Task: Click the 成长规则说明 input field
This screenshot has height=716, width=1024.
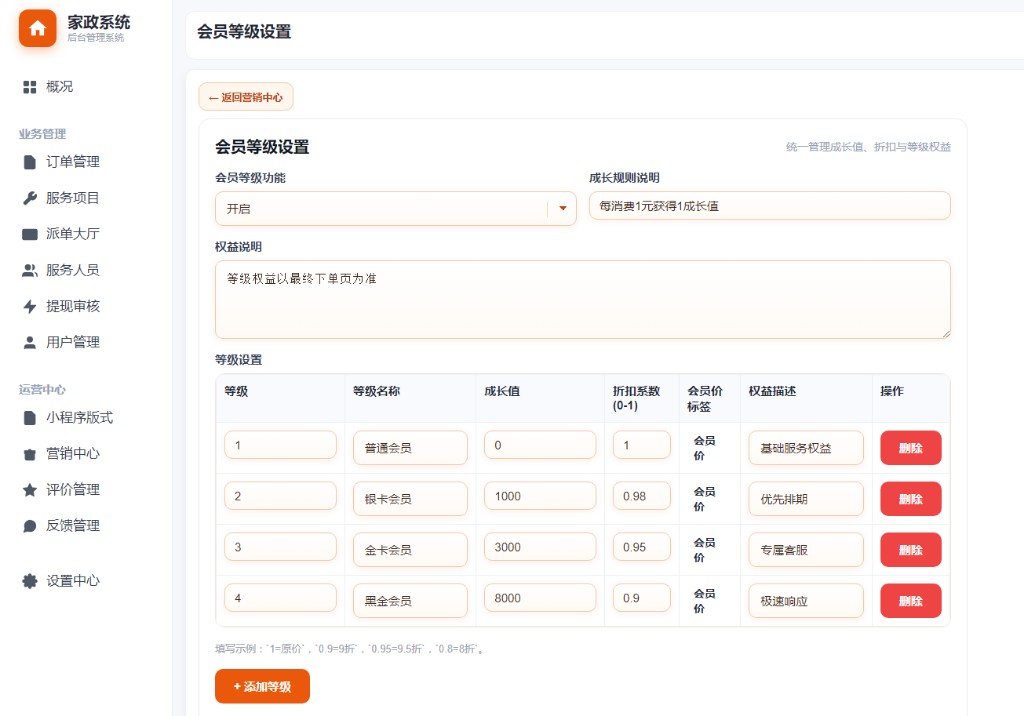Action: [769, 206]
